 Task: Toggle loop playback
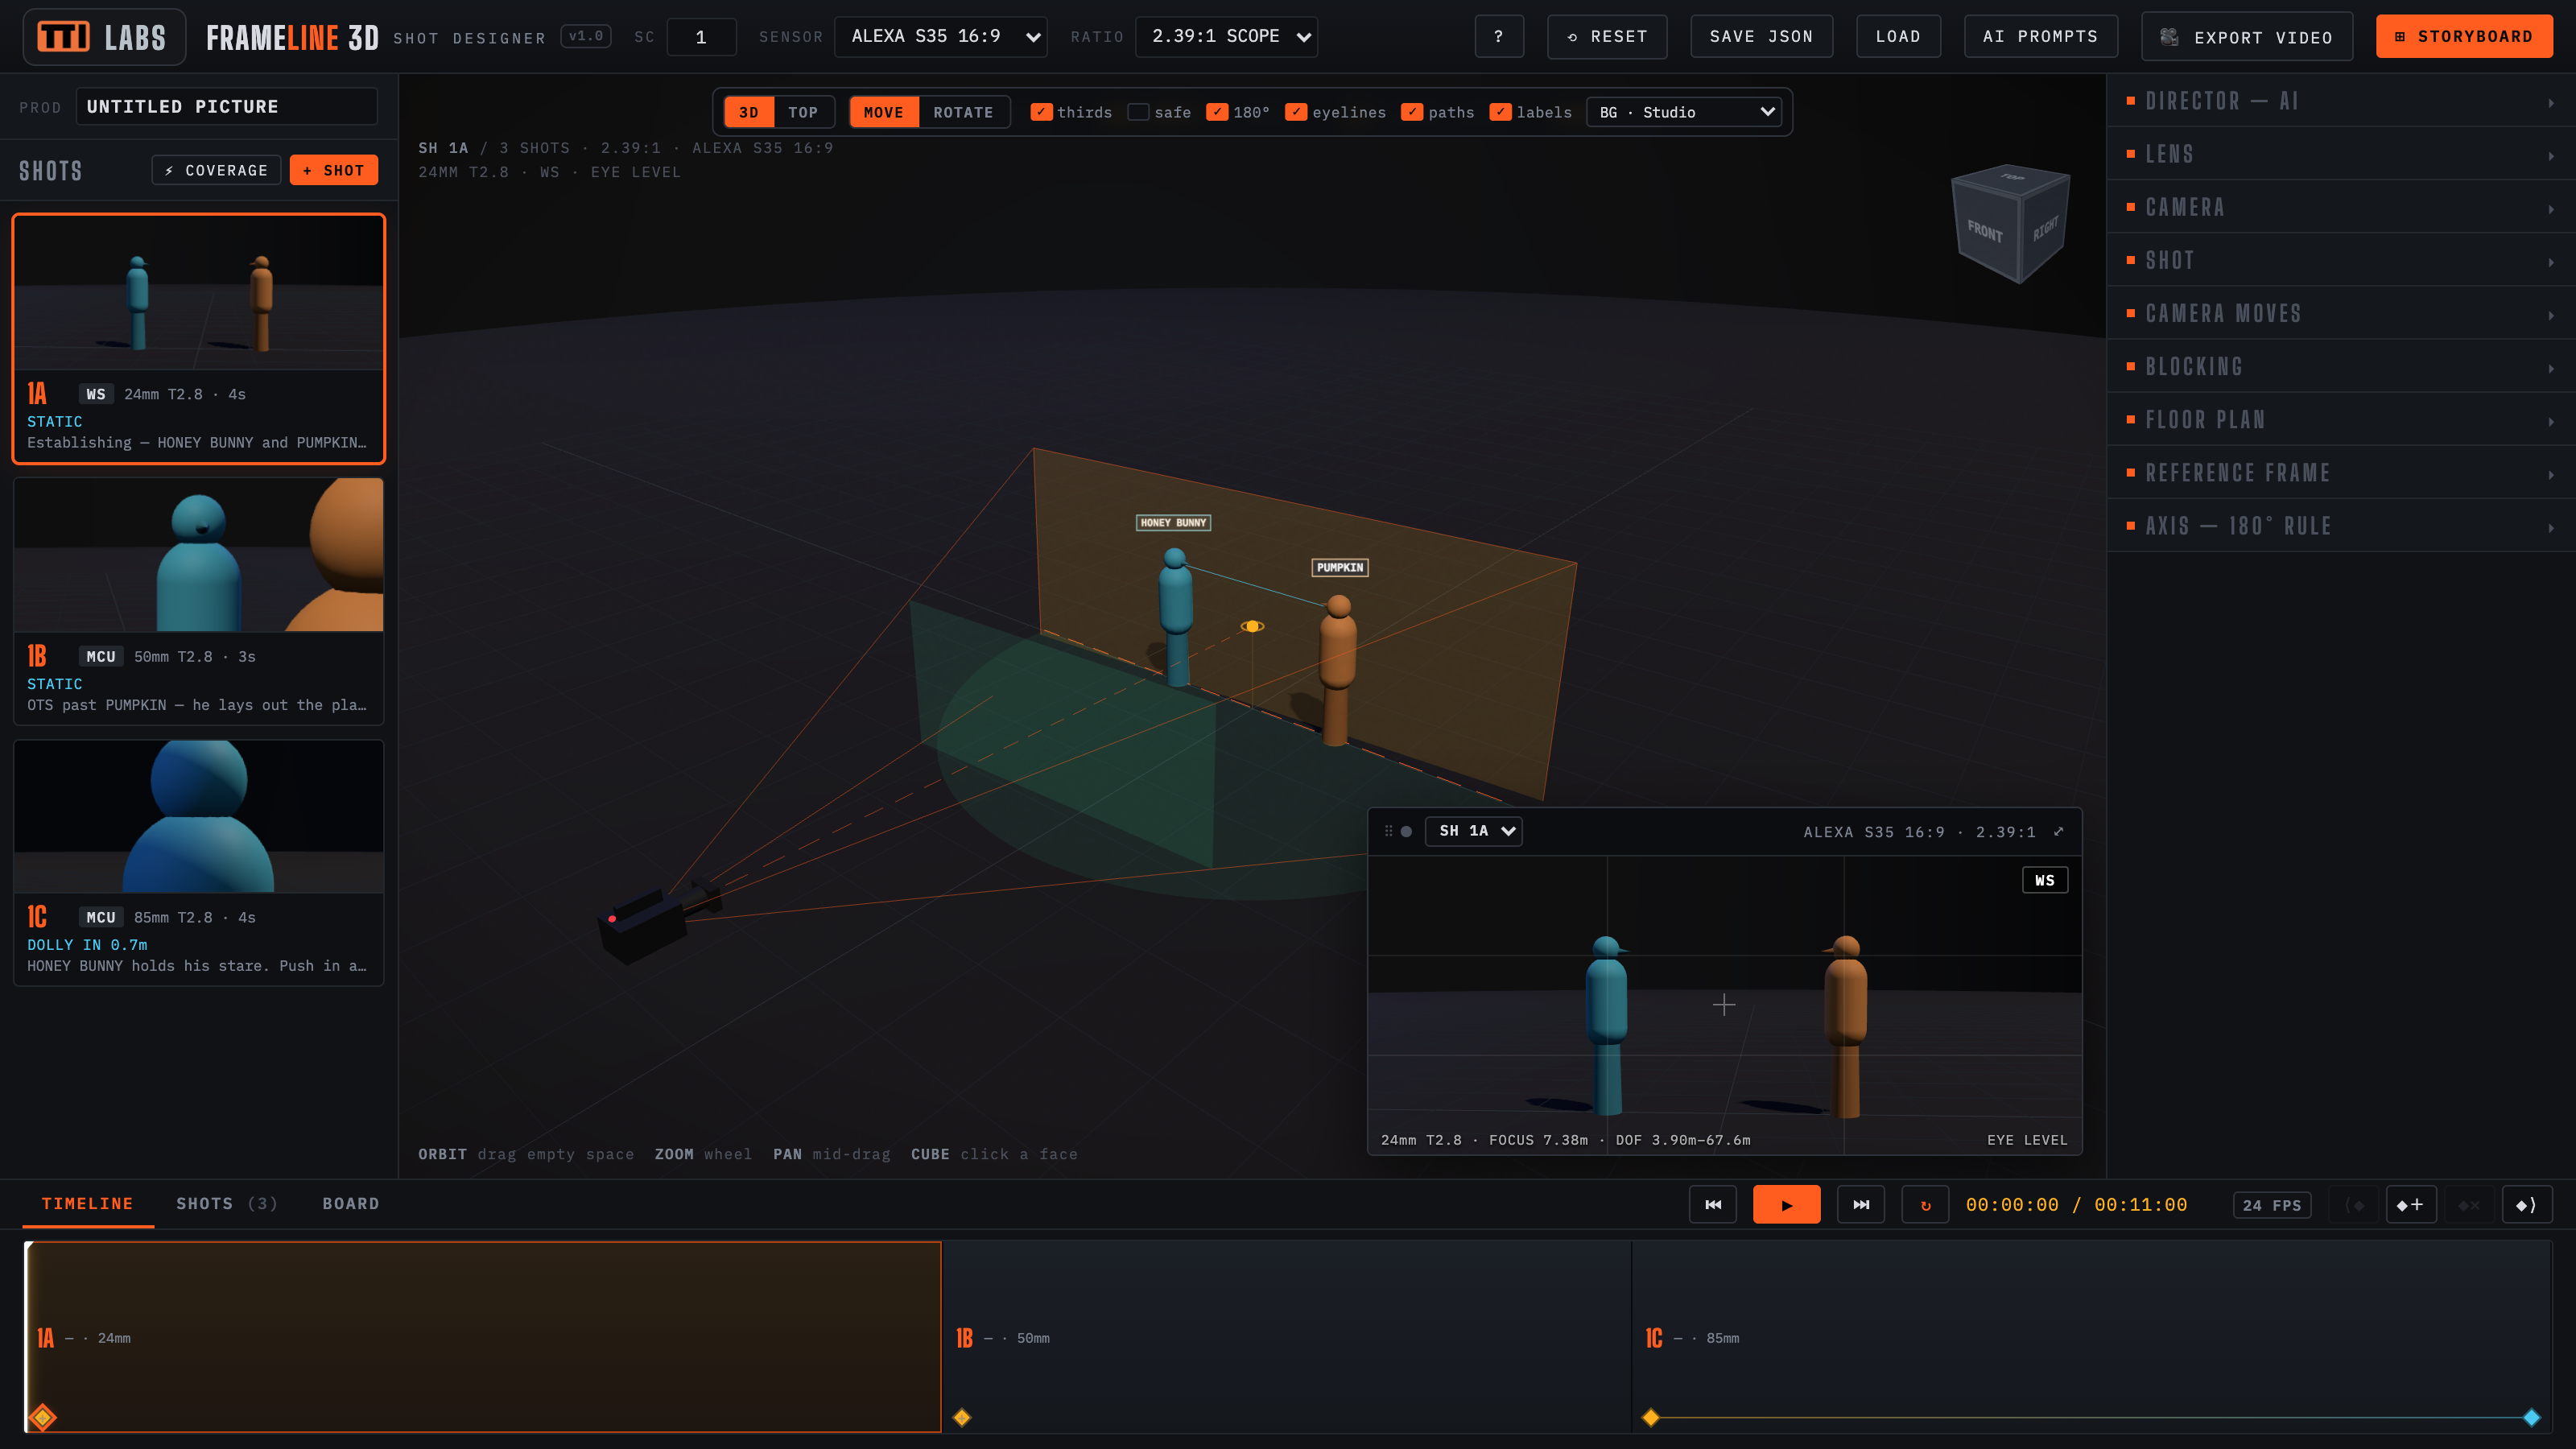pyautogui.click(x=1925, y=1204)
